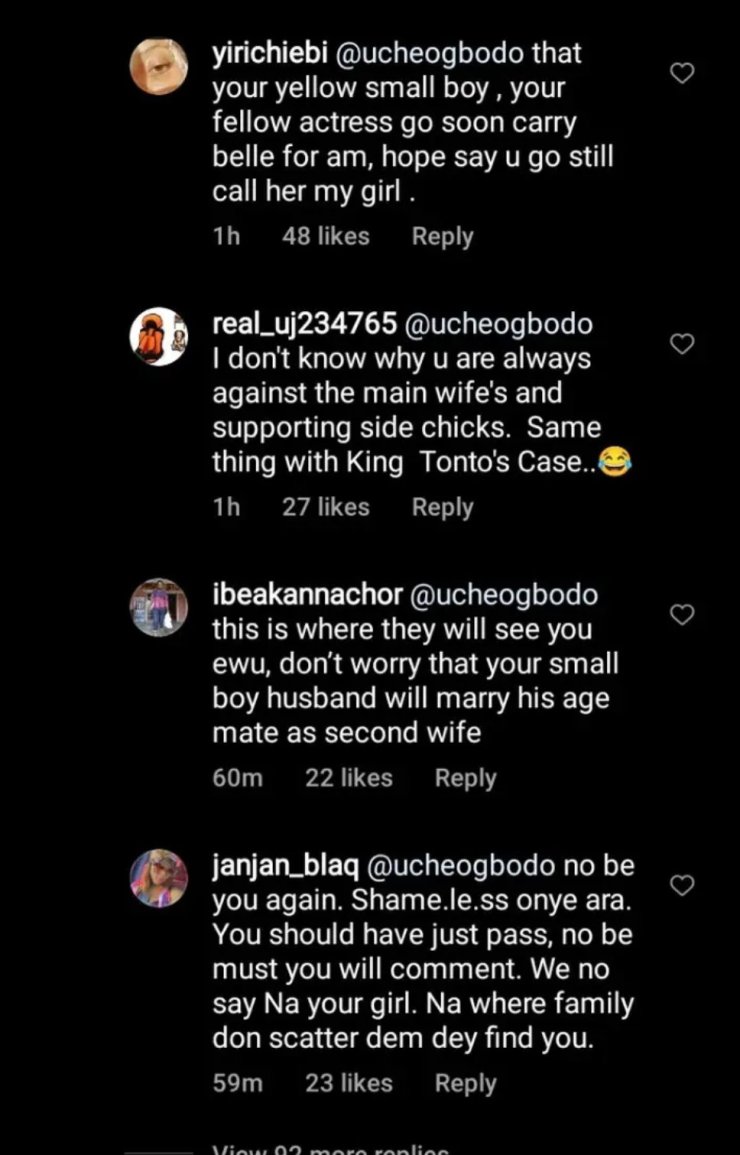This screenshot has height=1155, width=740.
Task: View the 23 likes on janjan_blaq's comment
Action: (x=348, y=1083)
